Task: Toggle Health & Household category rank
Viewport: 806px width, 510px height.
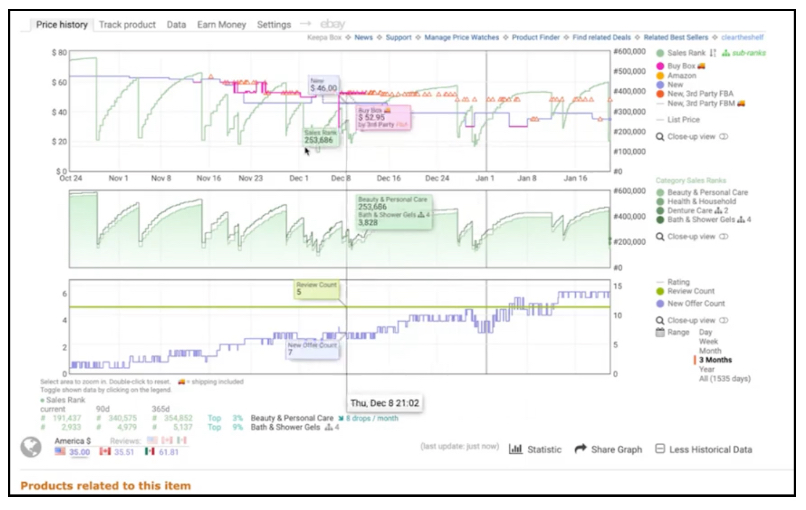Action: tap(697, 202)
